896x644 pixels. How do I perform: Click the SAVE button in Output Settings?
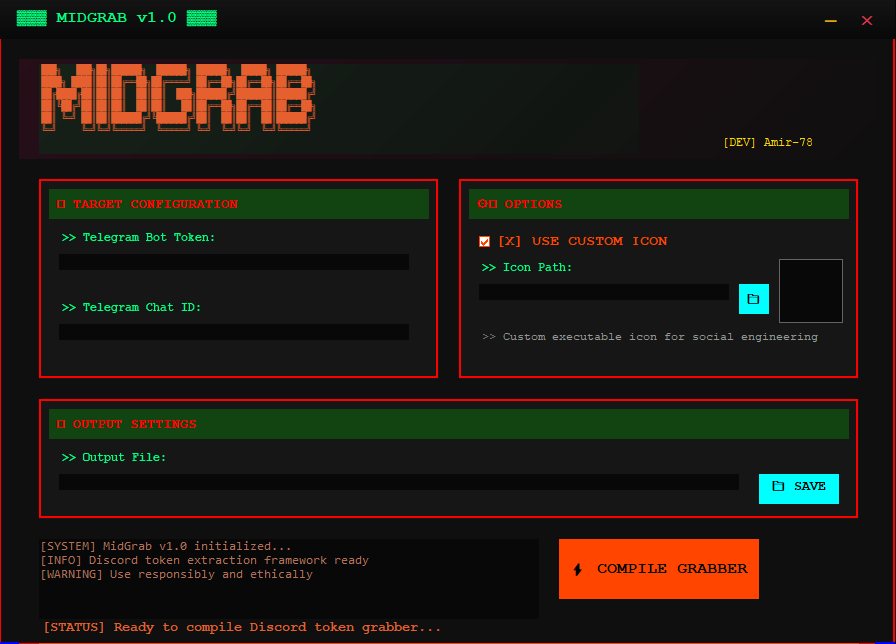(x=798, y=489)
